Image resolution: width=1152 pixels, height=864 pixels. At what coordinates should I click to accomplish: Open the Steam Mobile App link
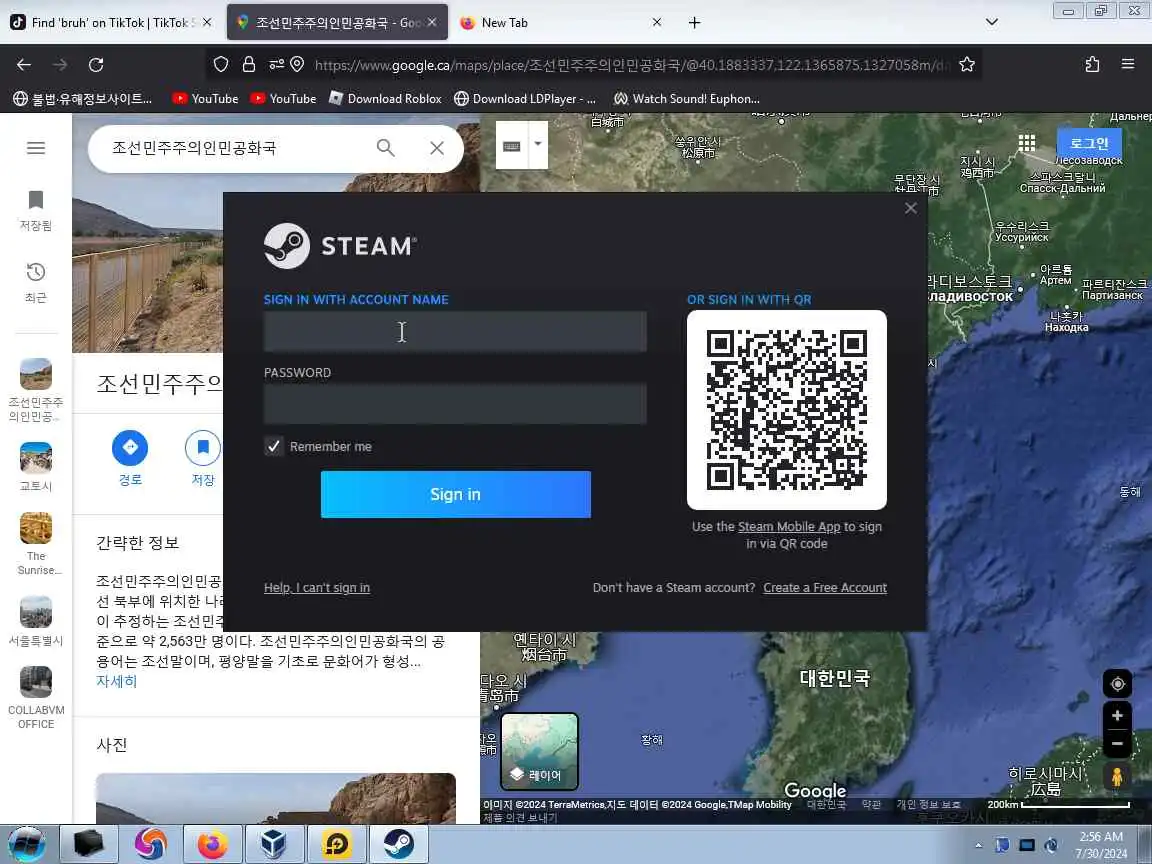[x=788, y=527]
